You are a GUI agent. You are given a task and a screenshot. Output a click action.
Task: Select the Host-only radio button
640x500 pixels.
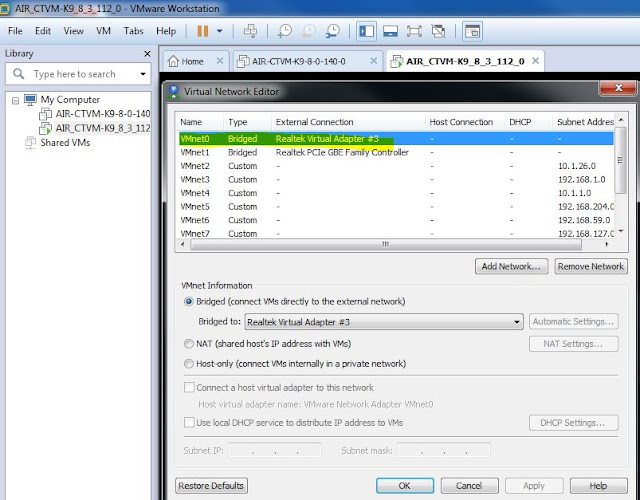(189, 364)
